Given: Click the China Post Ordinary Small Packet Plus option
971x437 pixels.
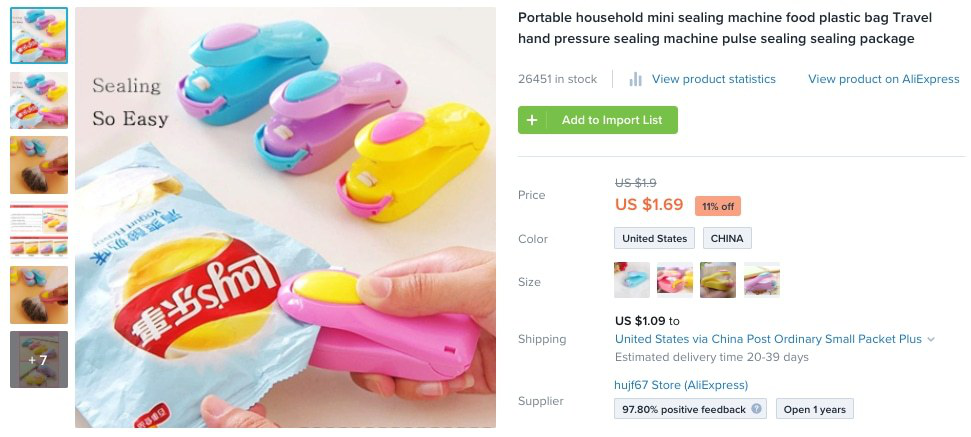Looking at the screenshot, I should [768, 339].
